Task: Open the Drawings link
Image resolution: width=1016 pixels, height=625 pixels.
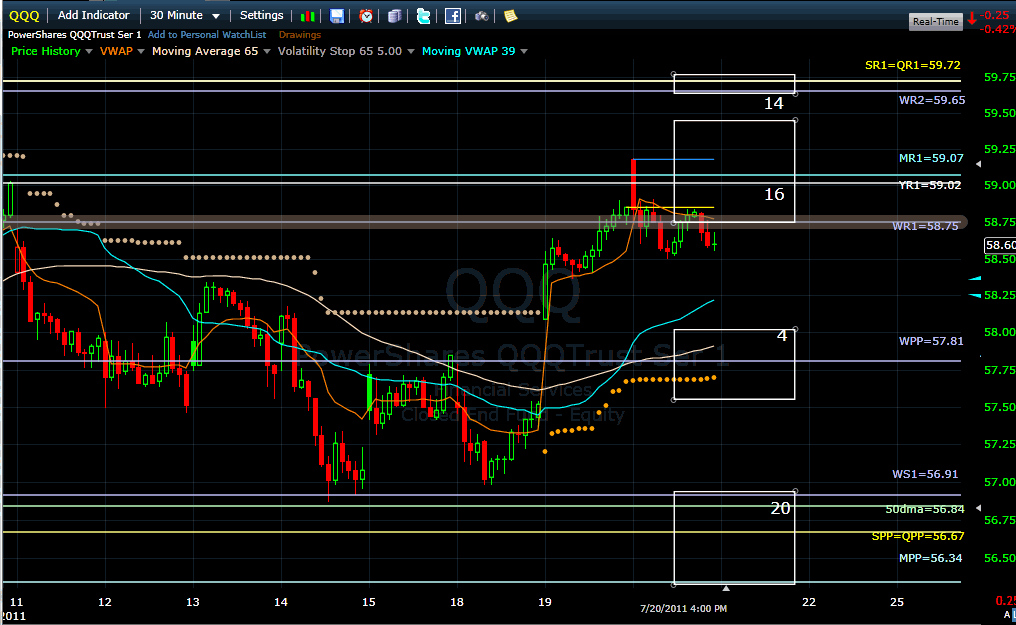Action: pyautogui.click(x=300, y=35)
